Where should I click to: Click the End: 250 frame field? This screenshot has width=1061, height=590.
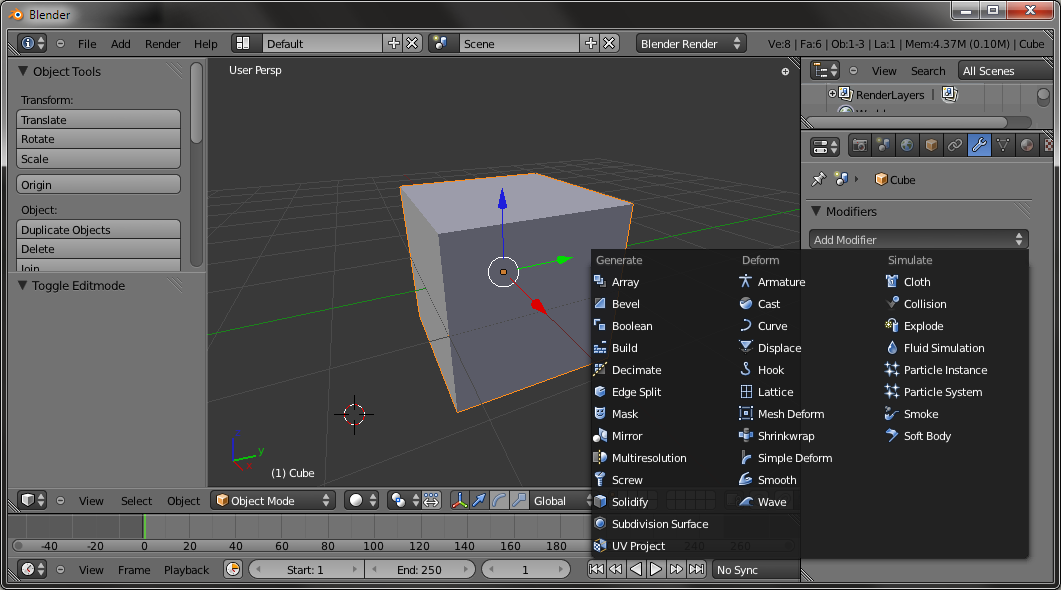pyautogui.click(x=418, y=570)
